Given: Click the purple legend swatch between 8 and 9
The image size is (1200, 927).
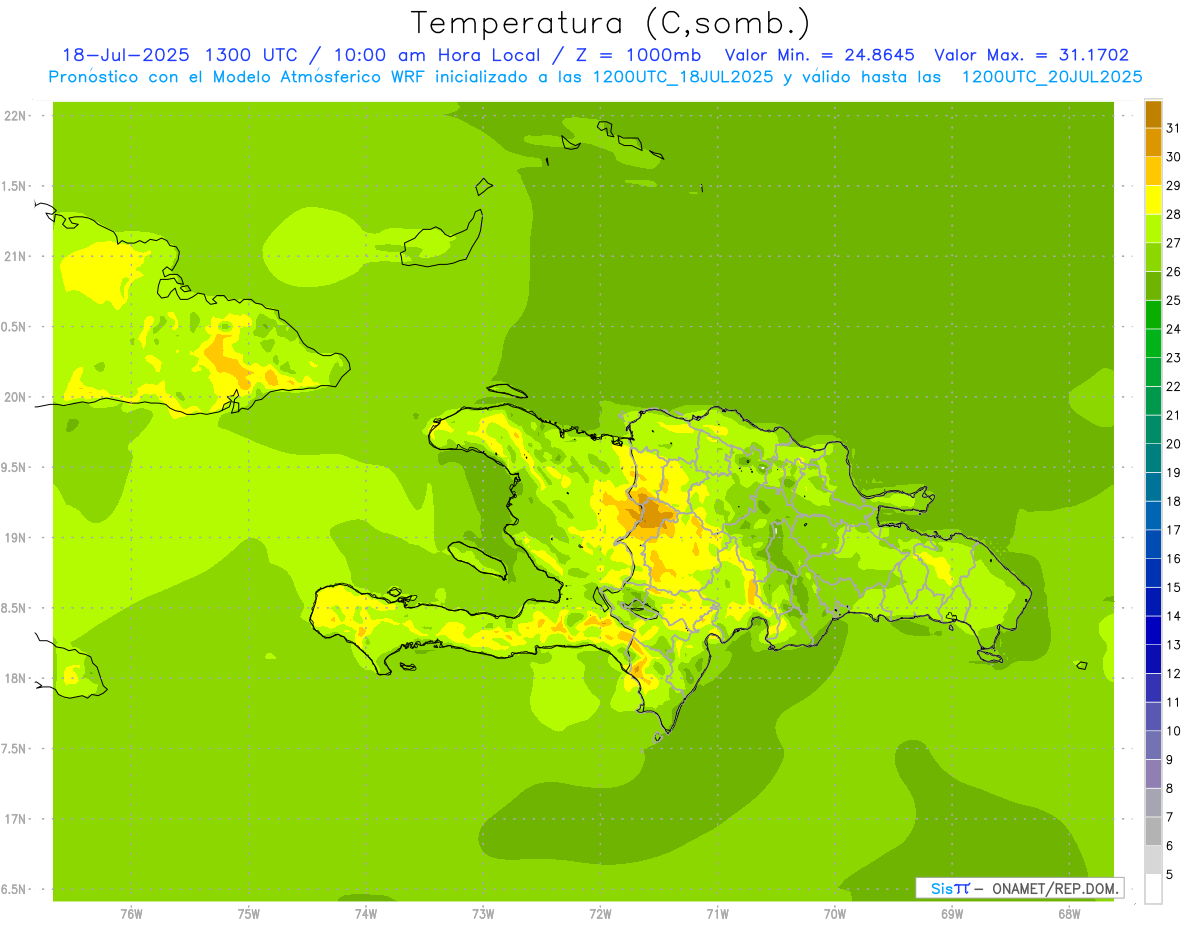Looking at the screenshot, I should point(1153,774).
